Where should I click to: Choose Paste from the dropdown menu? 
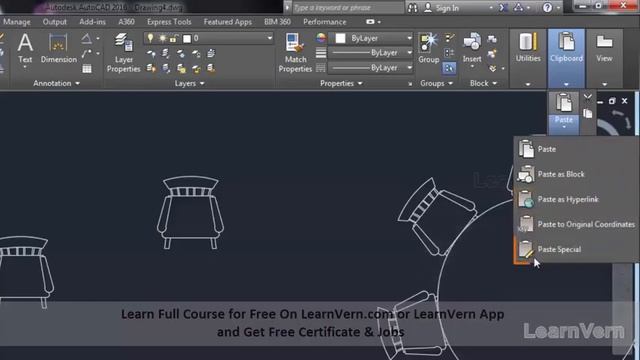576,149
